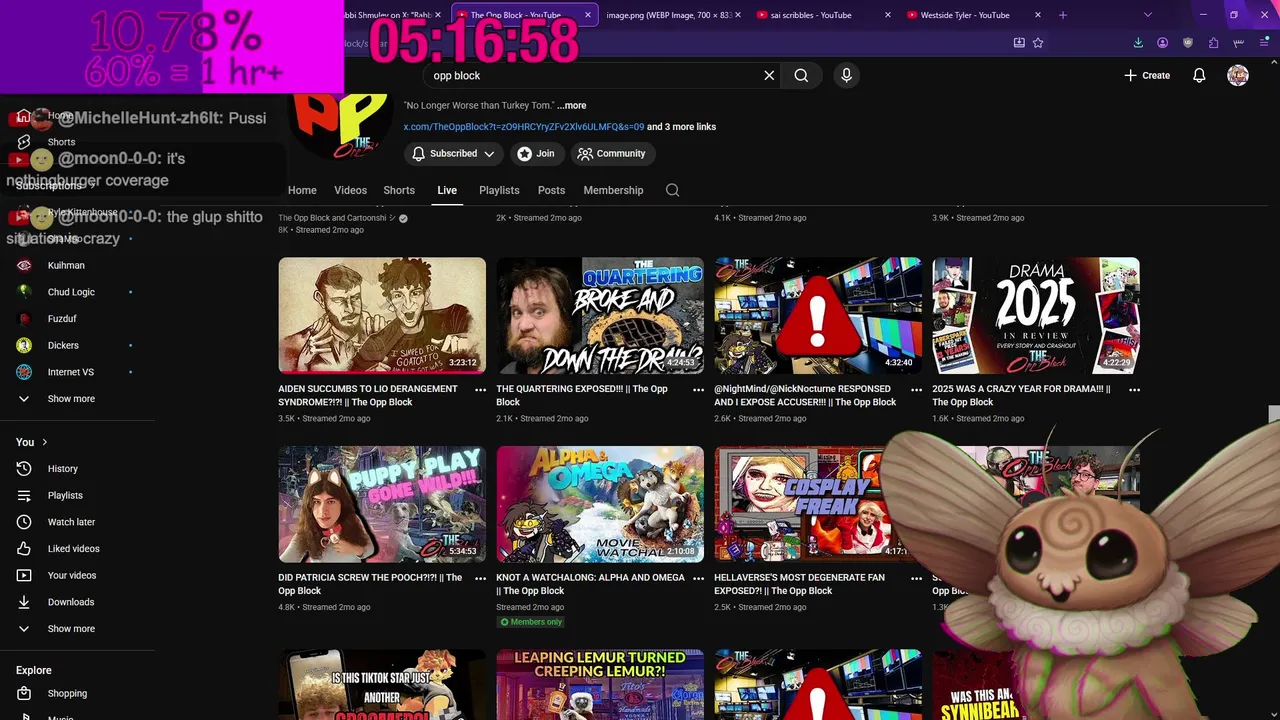The height and width of the screenshot is (720, 1280).
Task: Click the Join button
Action: [536, 153]
